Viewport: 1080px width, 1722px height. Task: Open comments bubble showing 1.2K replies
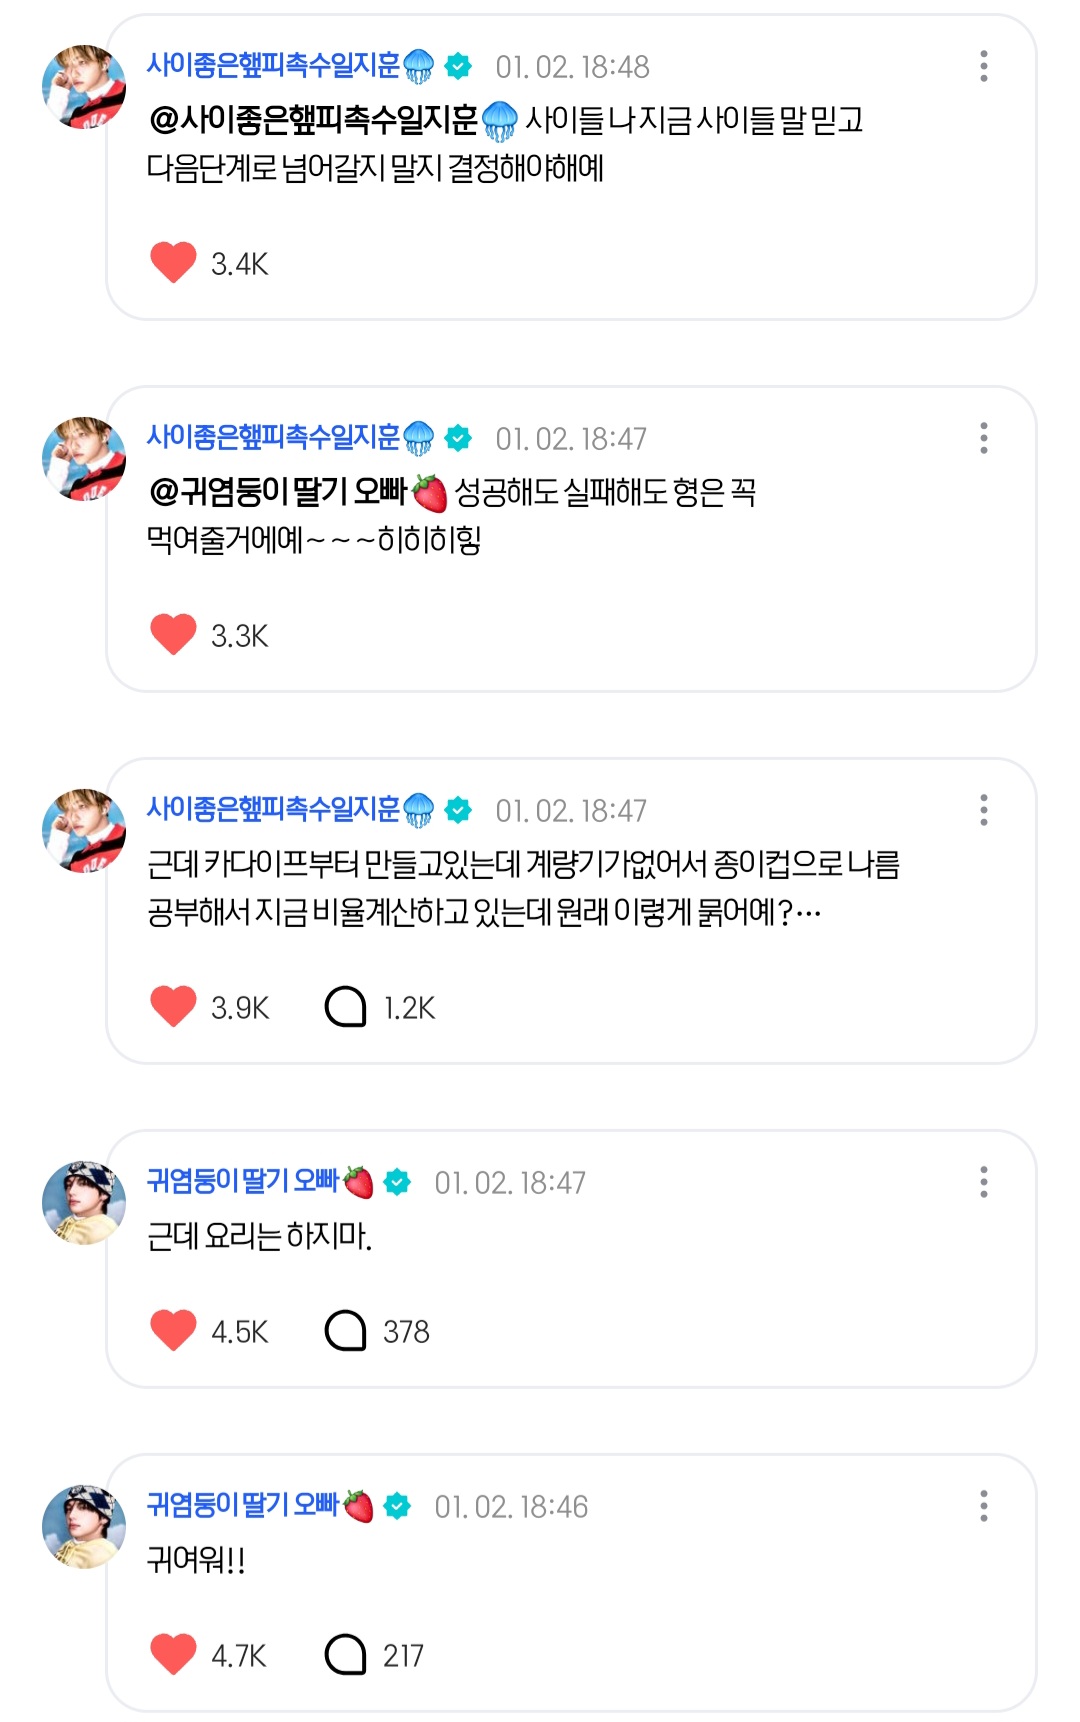(346, 1007)
